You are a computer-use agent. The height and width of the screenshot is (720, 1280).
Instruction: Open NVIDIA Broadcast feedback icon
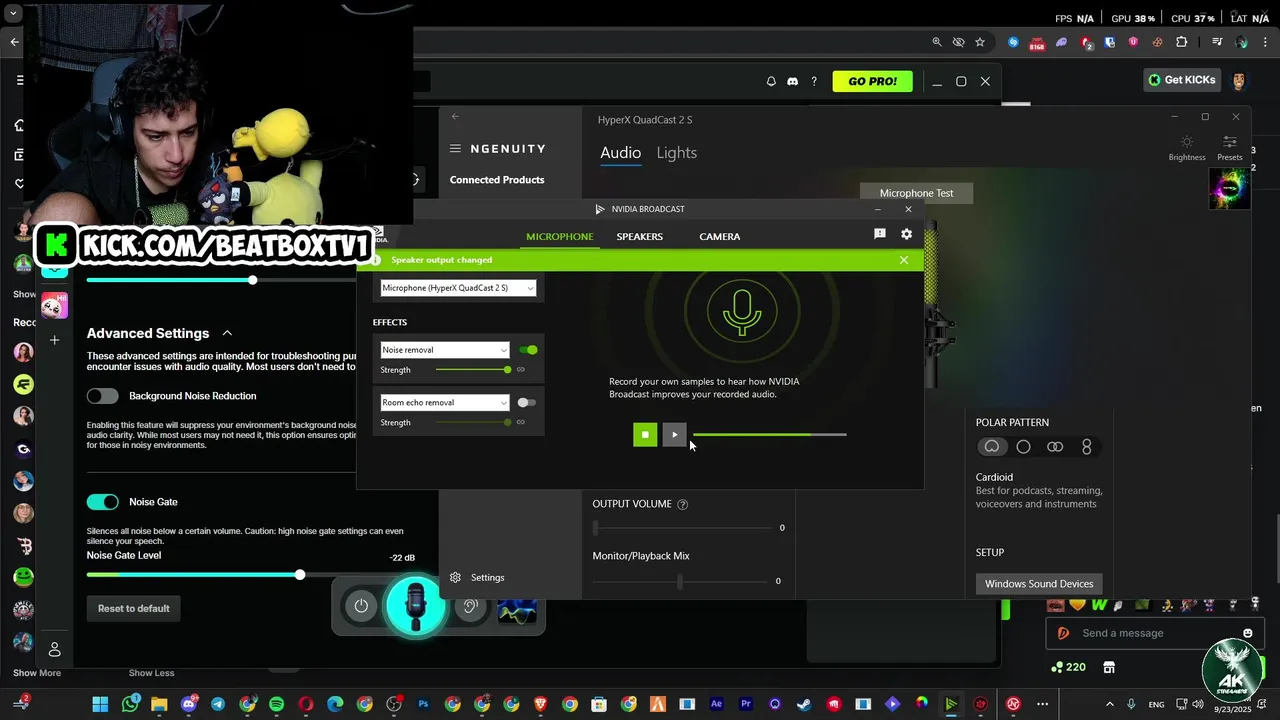click(880, 234)
